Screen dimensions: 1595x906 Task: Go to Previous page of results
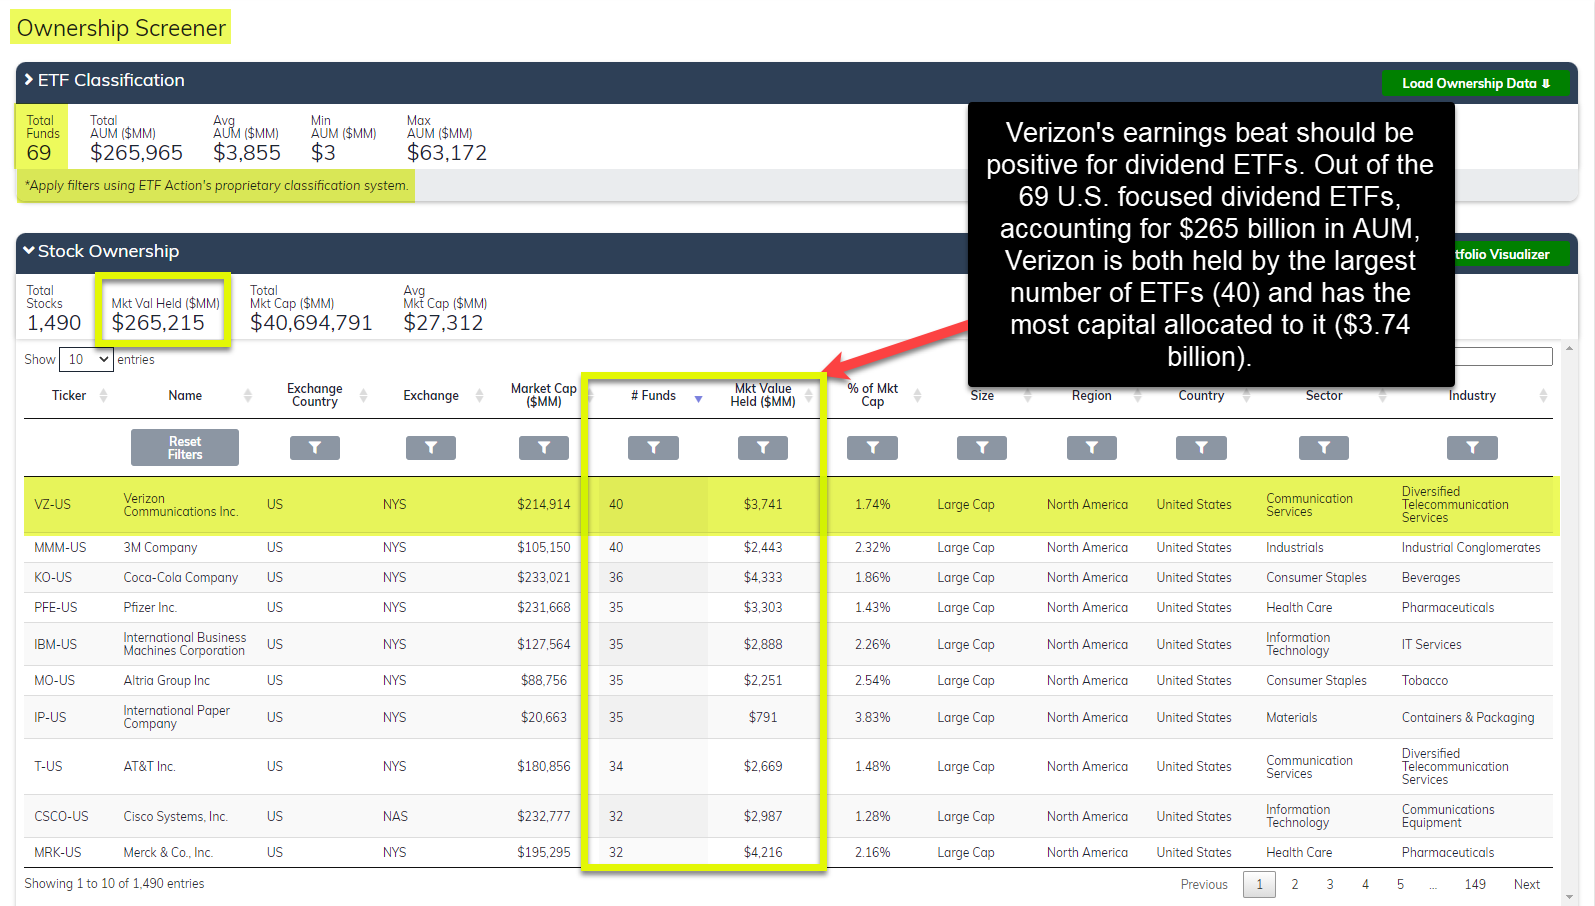[x=1204, y=885]
